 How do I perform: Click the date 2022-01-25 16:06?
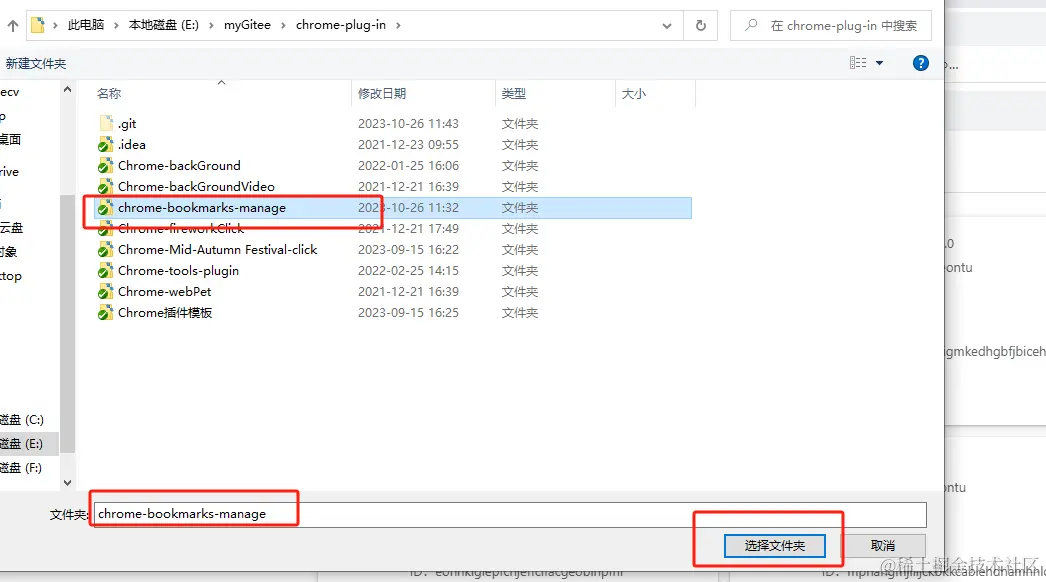pyautogui.click(x=408, y=166)
